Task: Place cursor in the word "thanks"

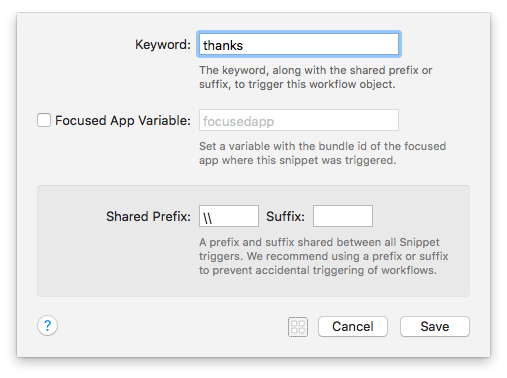Action: pyautogui.click(x=223, y=45)
